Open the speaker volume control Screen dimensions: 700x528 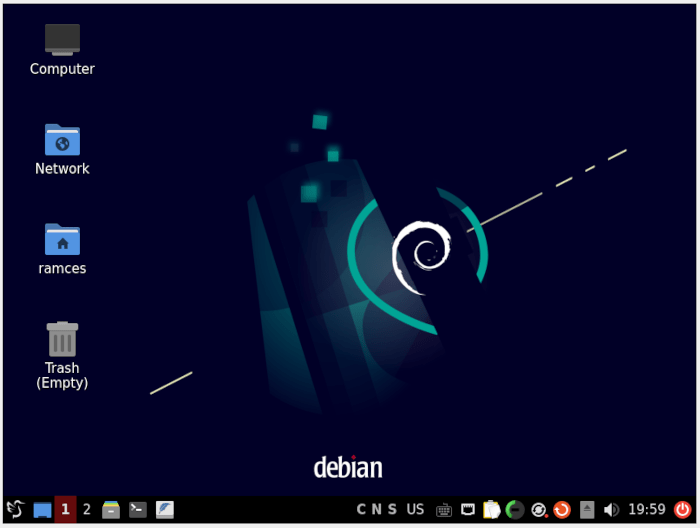[x=611, y=510]
